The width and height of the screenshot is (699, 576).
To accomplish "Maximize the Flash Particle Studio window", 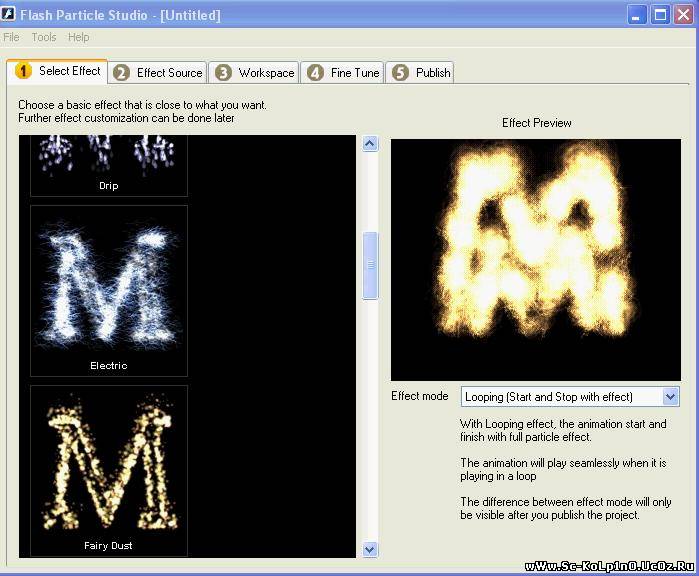I will pos(660,15).
